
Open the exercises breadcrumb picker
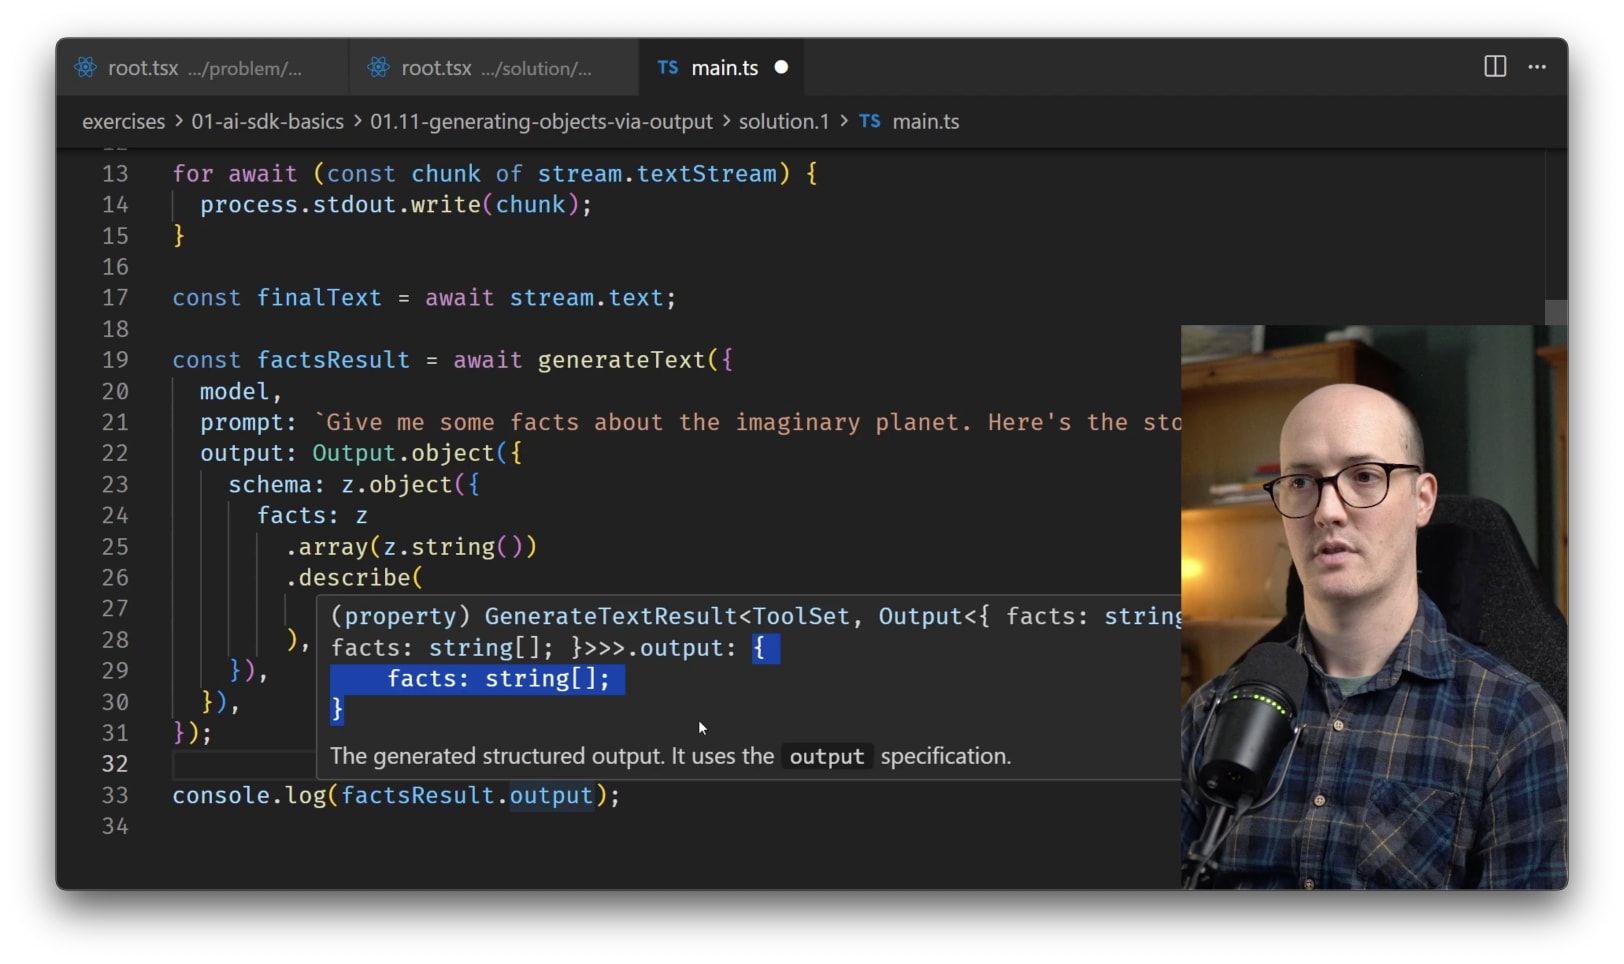(x=123, y=121)
